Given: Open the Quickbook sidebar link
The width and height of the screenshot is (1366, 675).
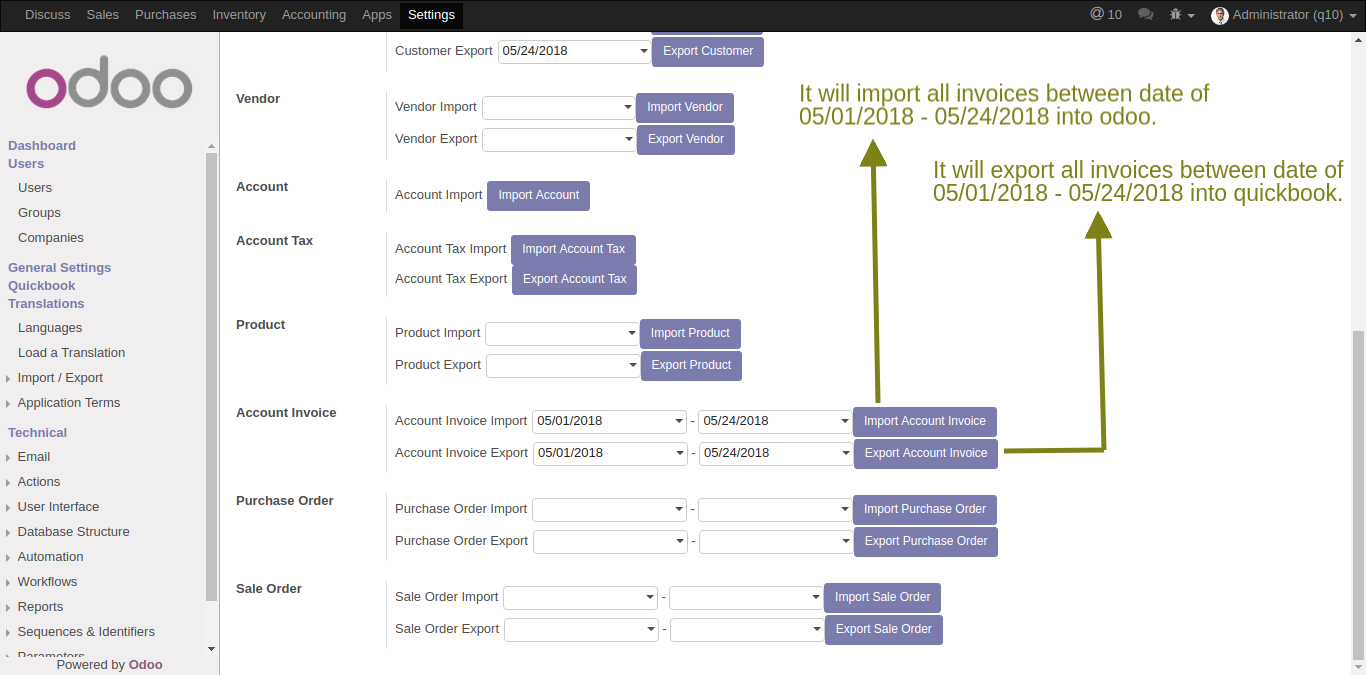Looking at the screenshot, I should 42,286.
